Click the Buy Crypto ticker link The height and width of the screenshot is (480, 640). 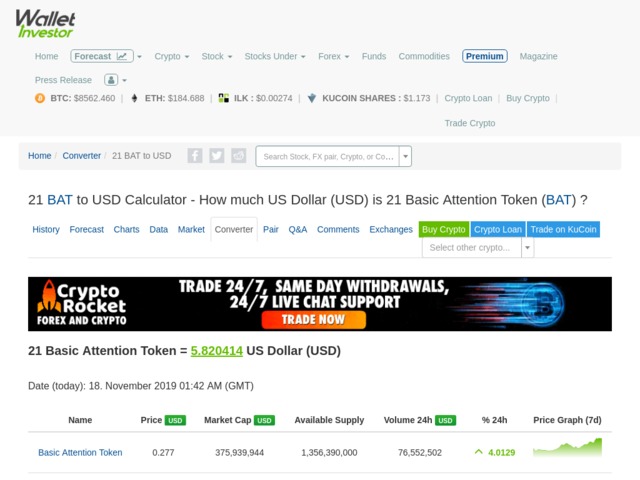pos(528,98)
